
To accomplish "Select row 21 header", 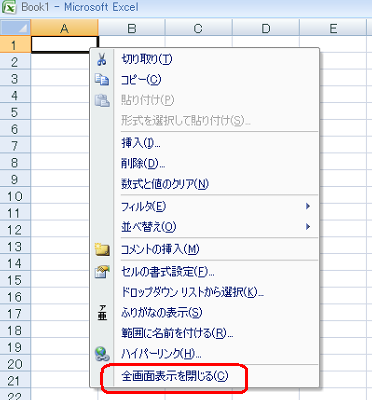I will (x=15, y=380).
